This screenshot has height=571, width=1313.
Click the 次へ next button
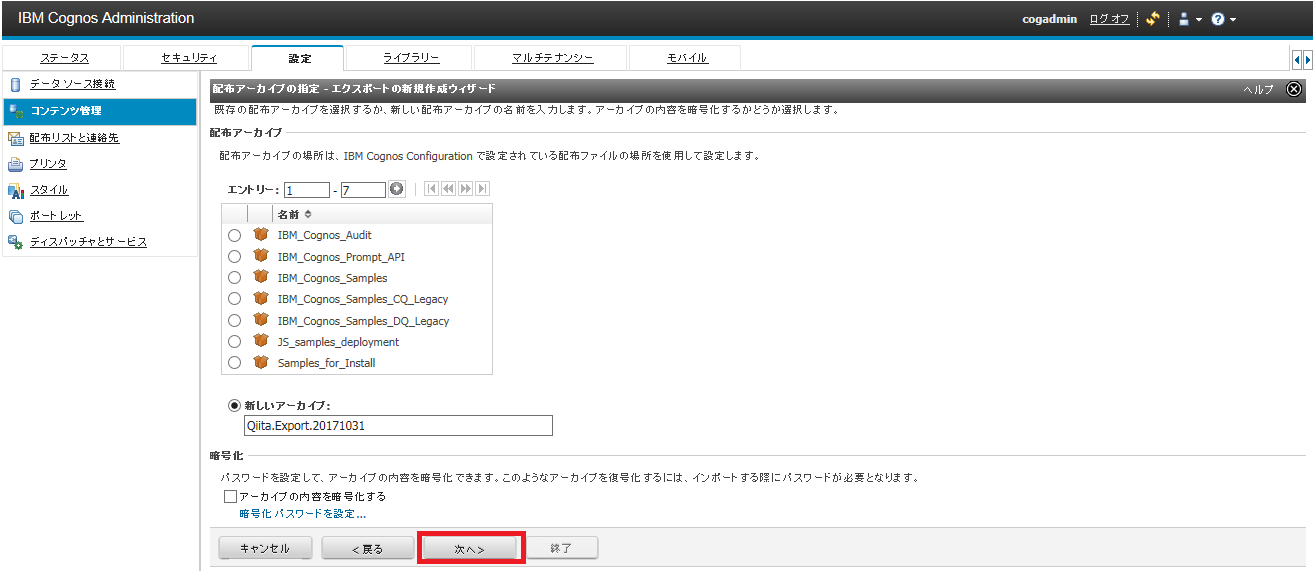[x=470, y=548]
